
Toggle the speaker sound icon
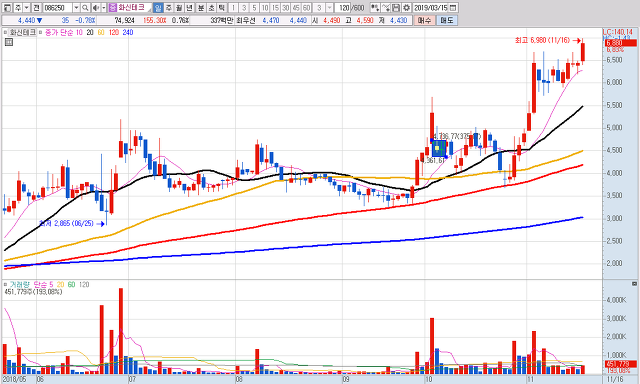(96, 8)
